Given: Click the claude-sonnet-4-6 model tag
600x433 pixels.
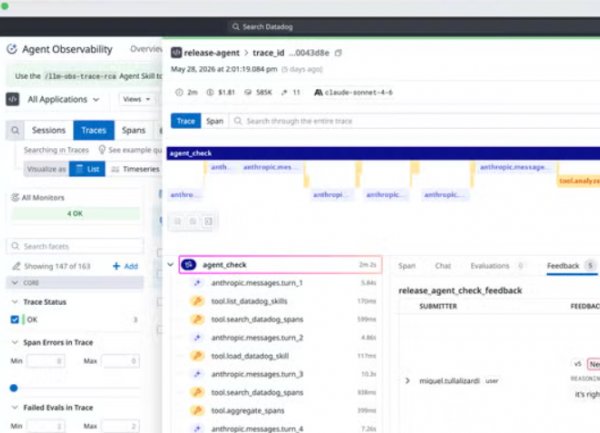Looking at the screenshot, I should (358, 92).
